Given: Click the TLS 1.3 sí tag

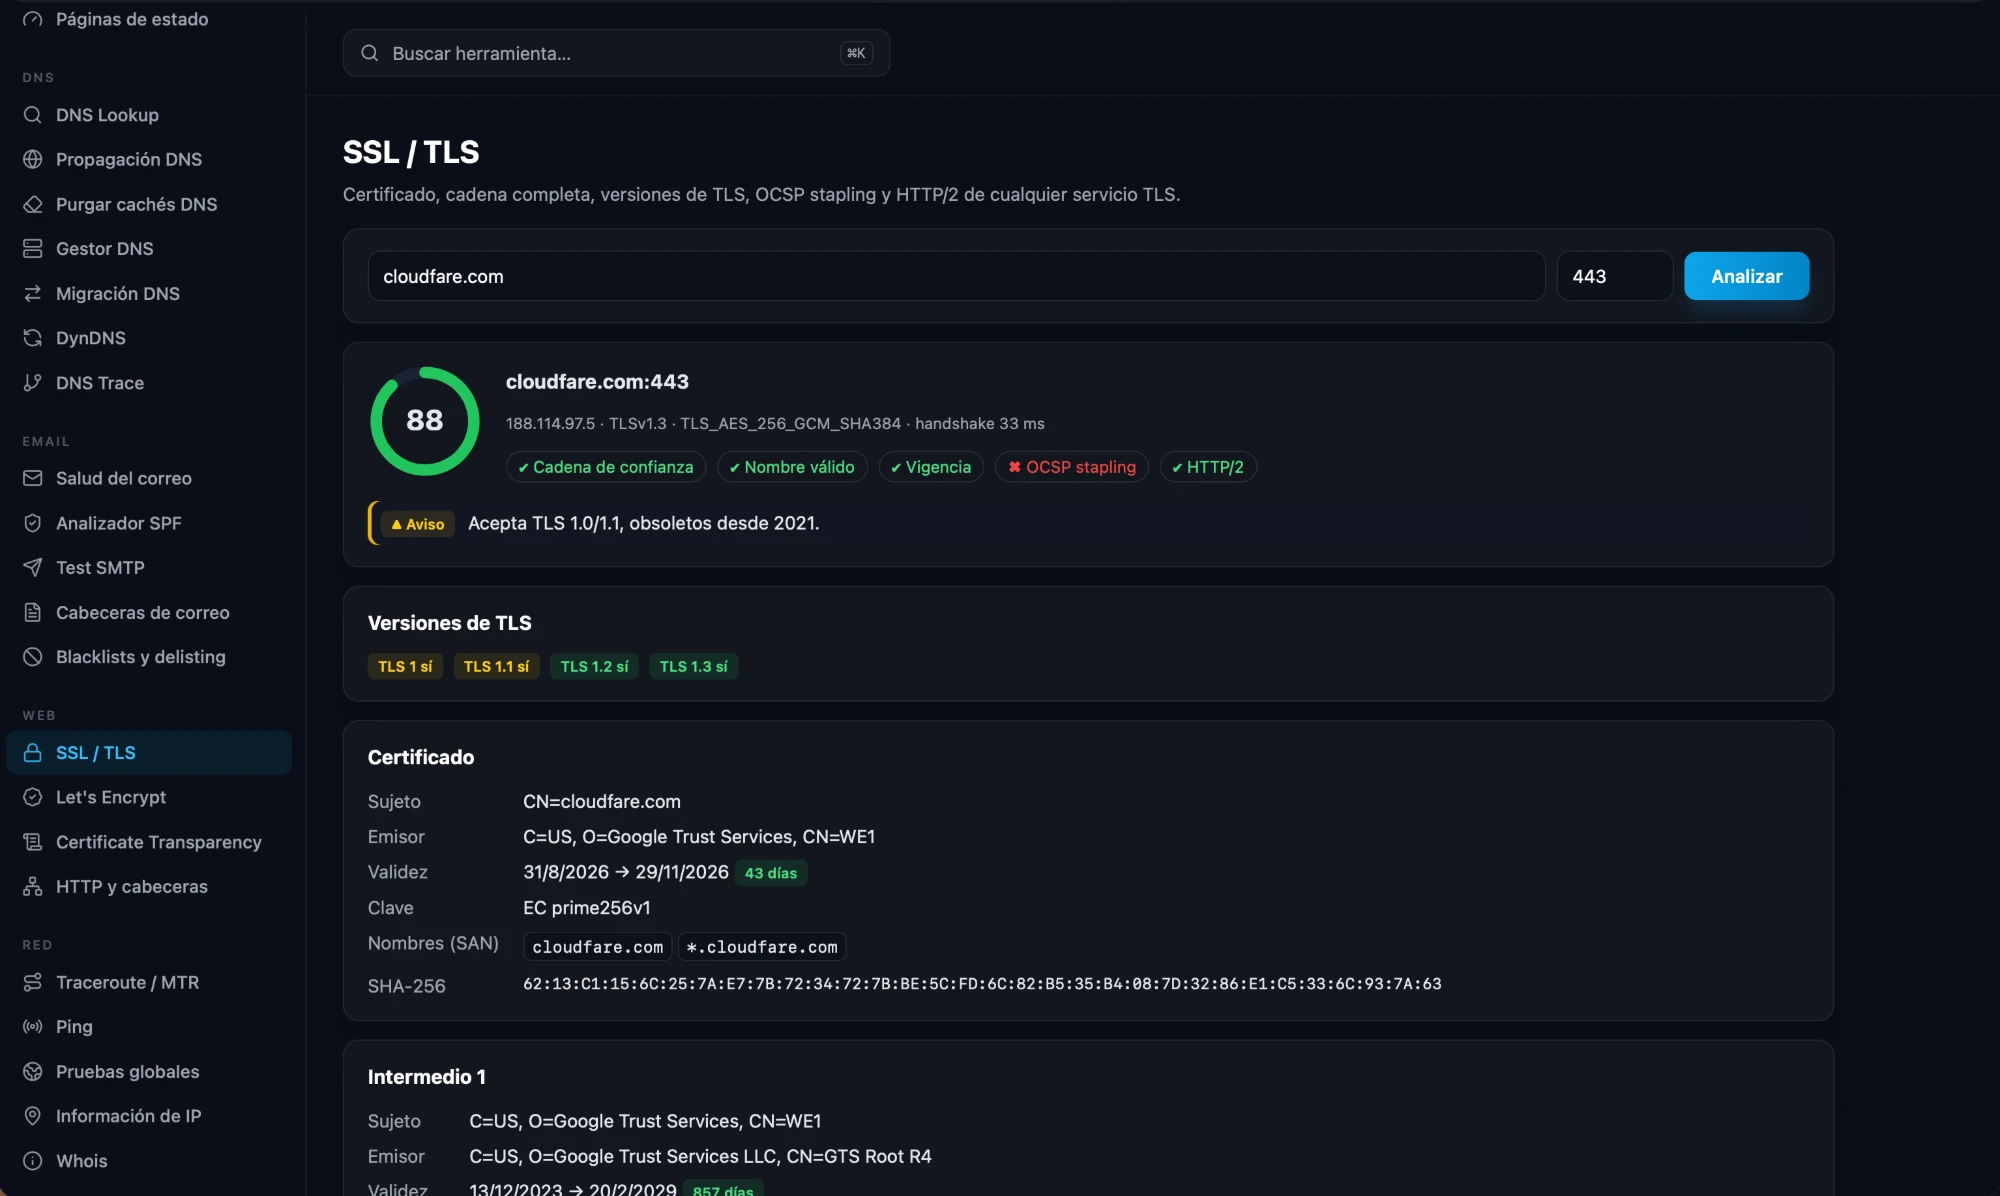Looking at the screenshot, I should tap(693, 666).
